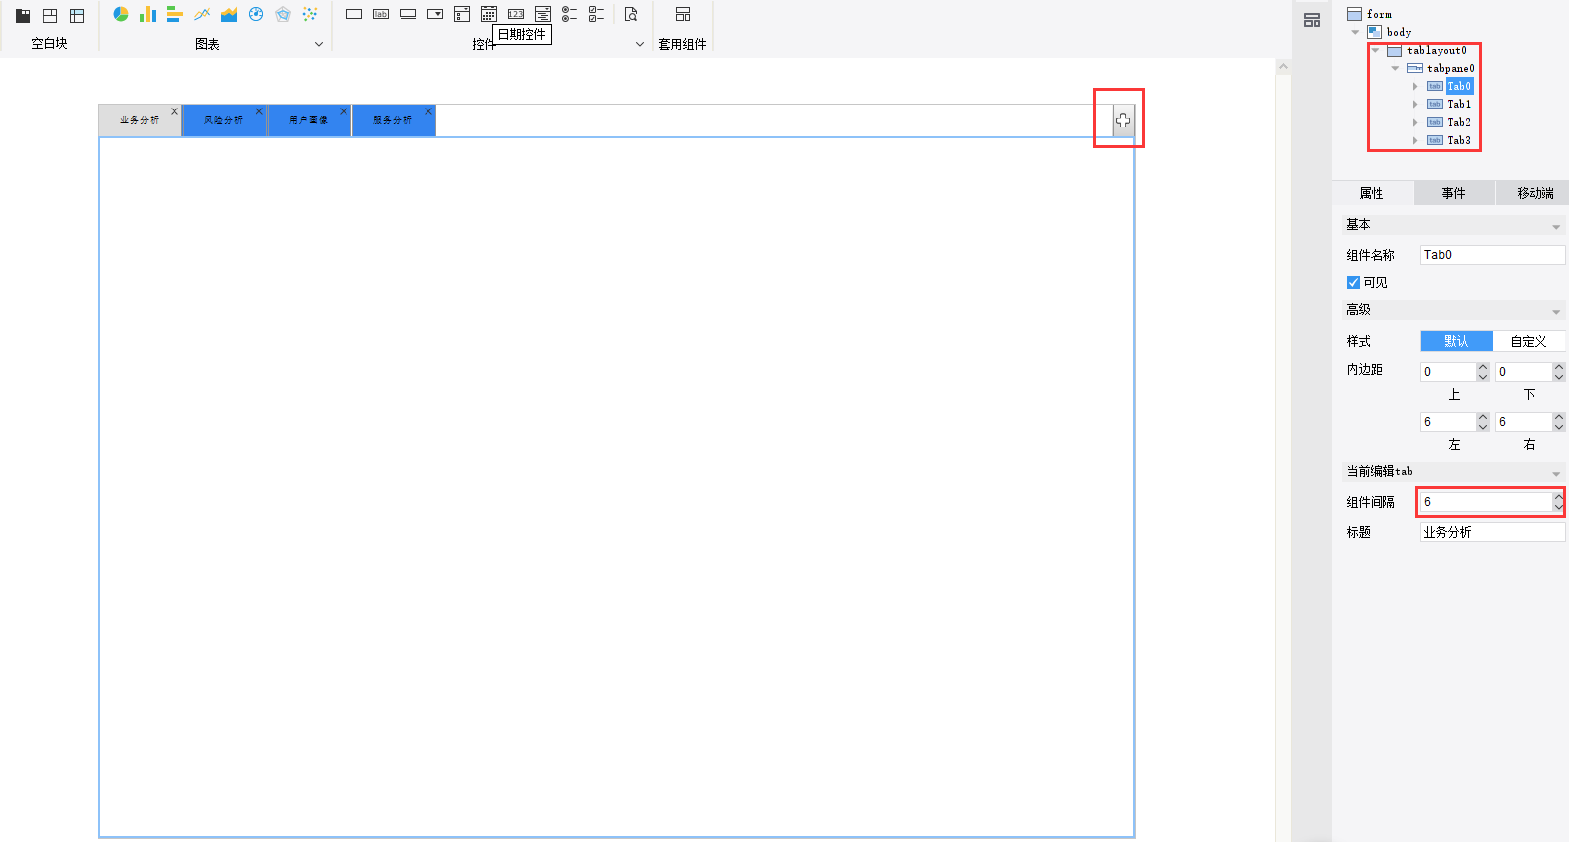The height and width of the screenshot is (842, 1569).
Task: Select the number input widget icon
Action: (x=516, y=14)
